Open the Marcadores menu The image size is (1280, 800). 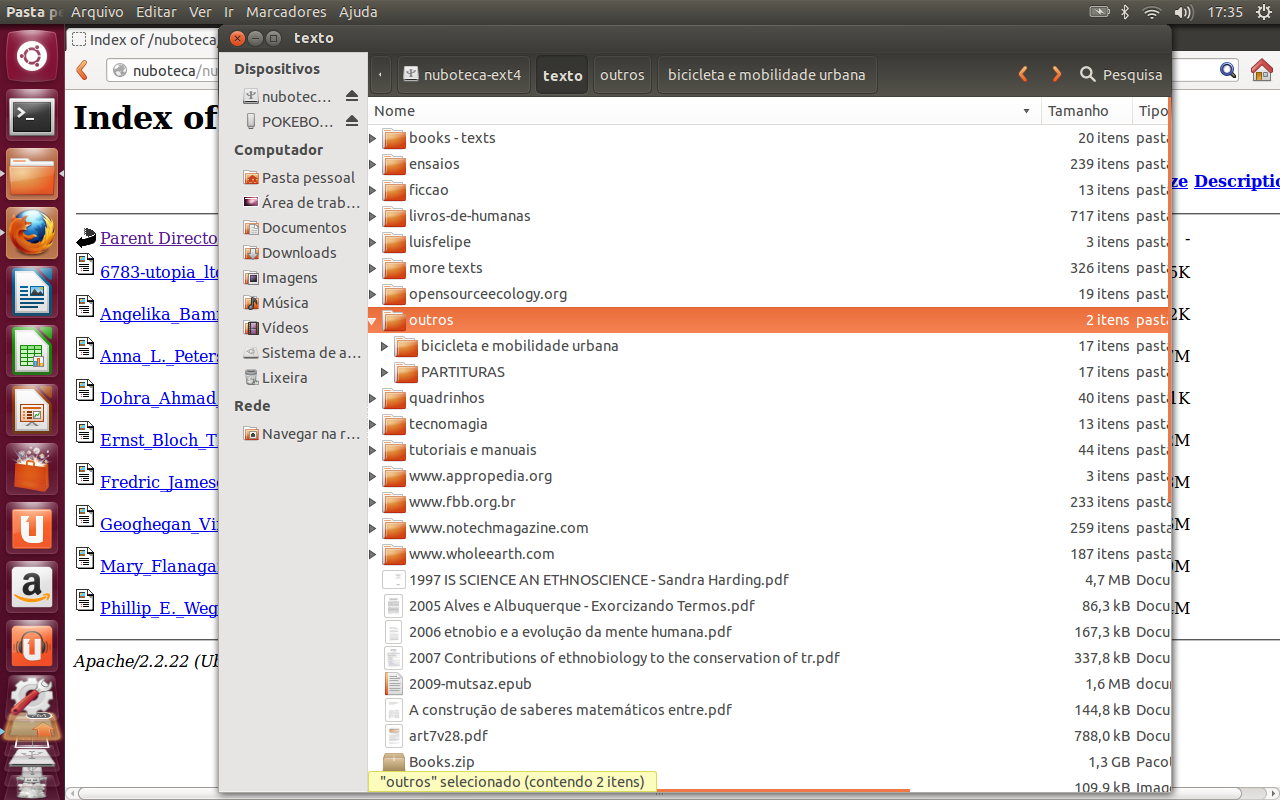(x=286, y=12)
